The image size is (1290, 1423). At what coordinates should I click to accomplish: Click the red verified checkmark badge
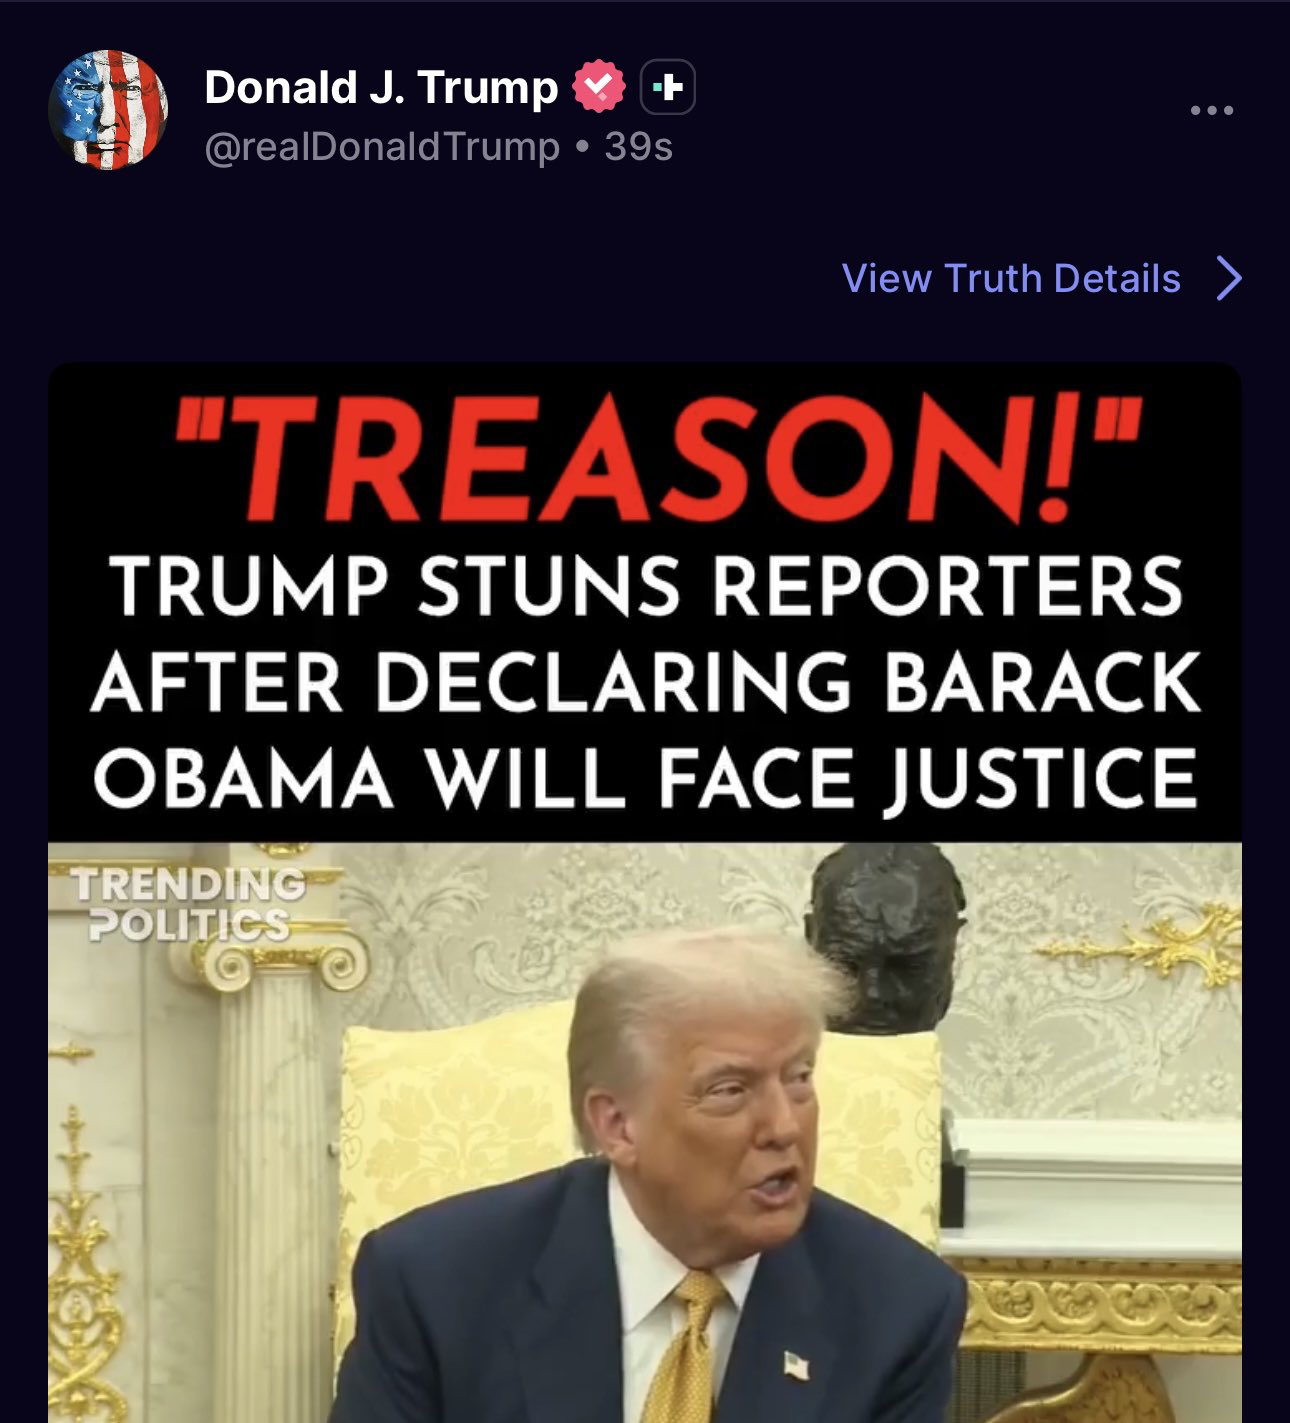point(598,87)
